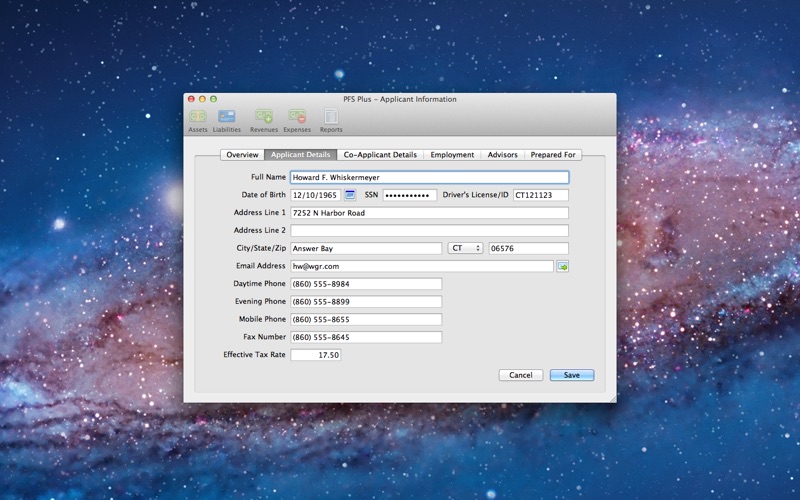Switch to the Overview tab
The width and height of the screenshot is (800, 500).
coord(242,155)
